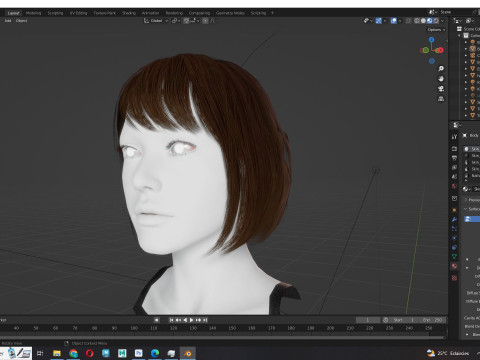The height and width of the screenshot is (360, 480).
Task: Open the Object Data properties green triangle tab
Action: coord(454,257)
